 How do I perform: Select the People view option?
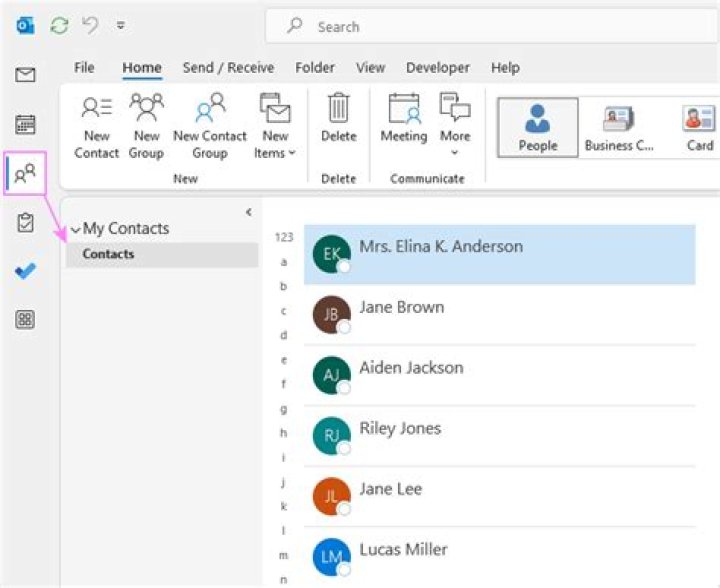pos(537,127)
